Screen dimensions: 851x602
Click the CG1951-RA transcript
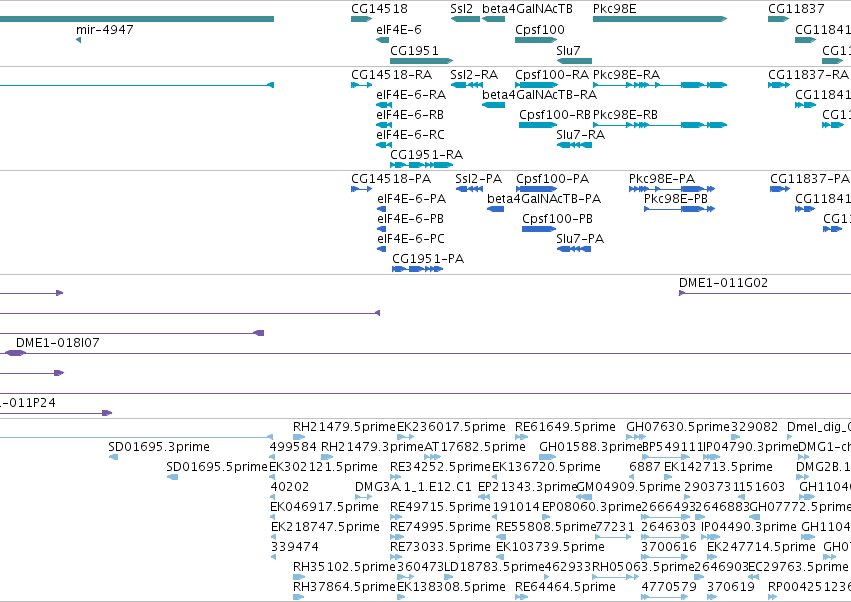427,155
